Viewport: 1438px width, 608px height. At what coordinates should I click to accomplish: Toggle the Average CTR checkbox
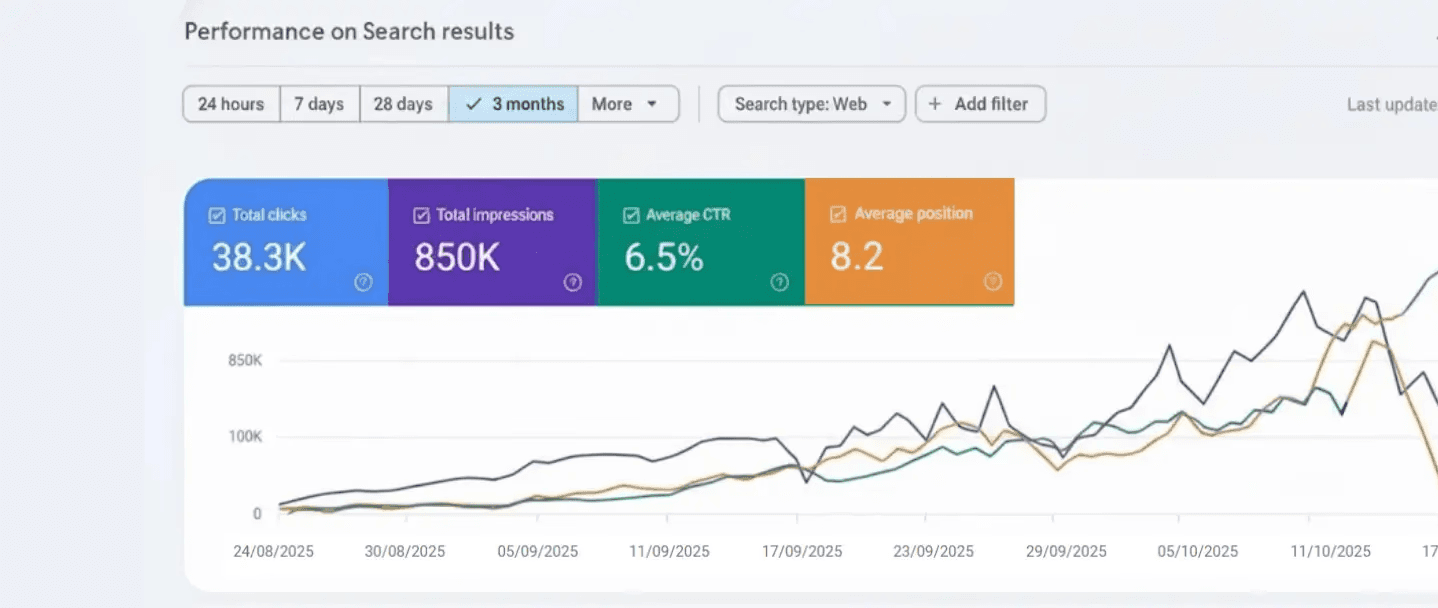pyautogui.click(x=630, y=214)
